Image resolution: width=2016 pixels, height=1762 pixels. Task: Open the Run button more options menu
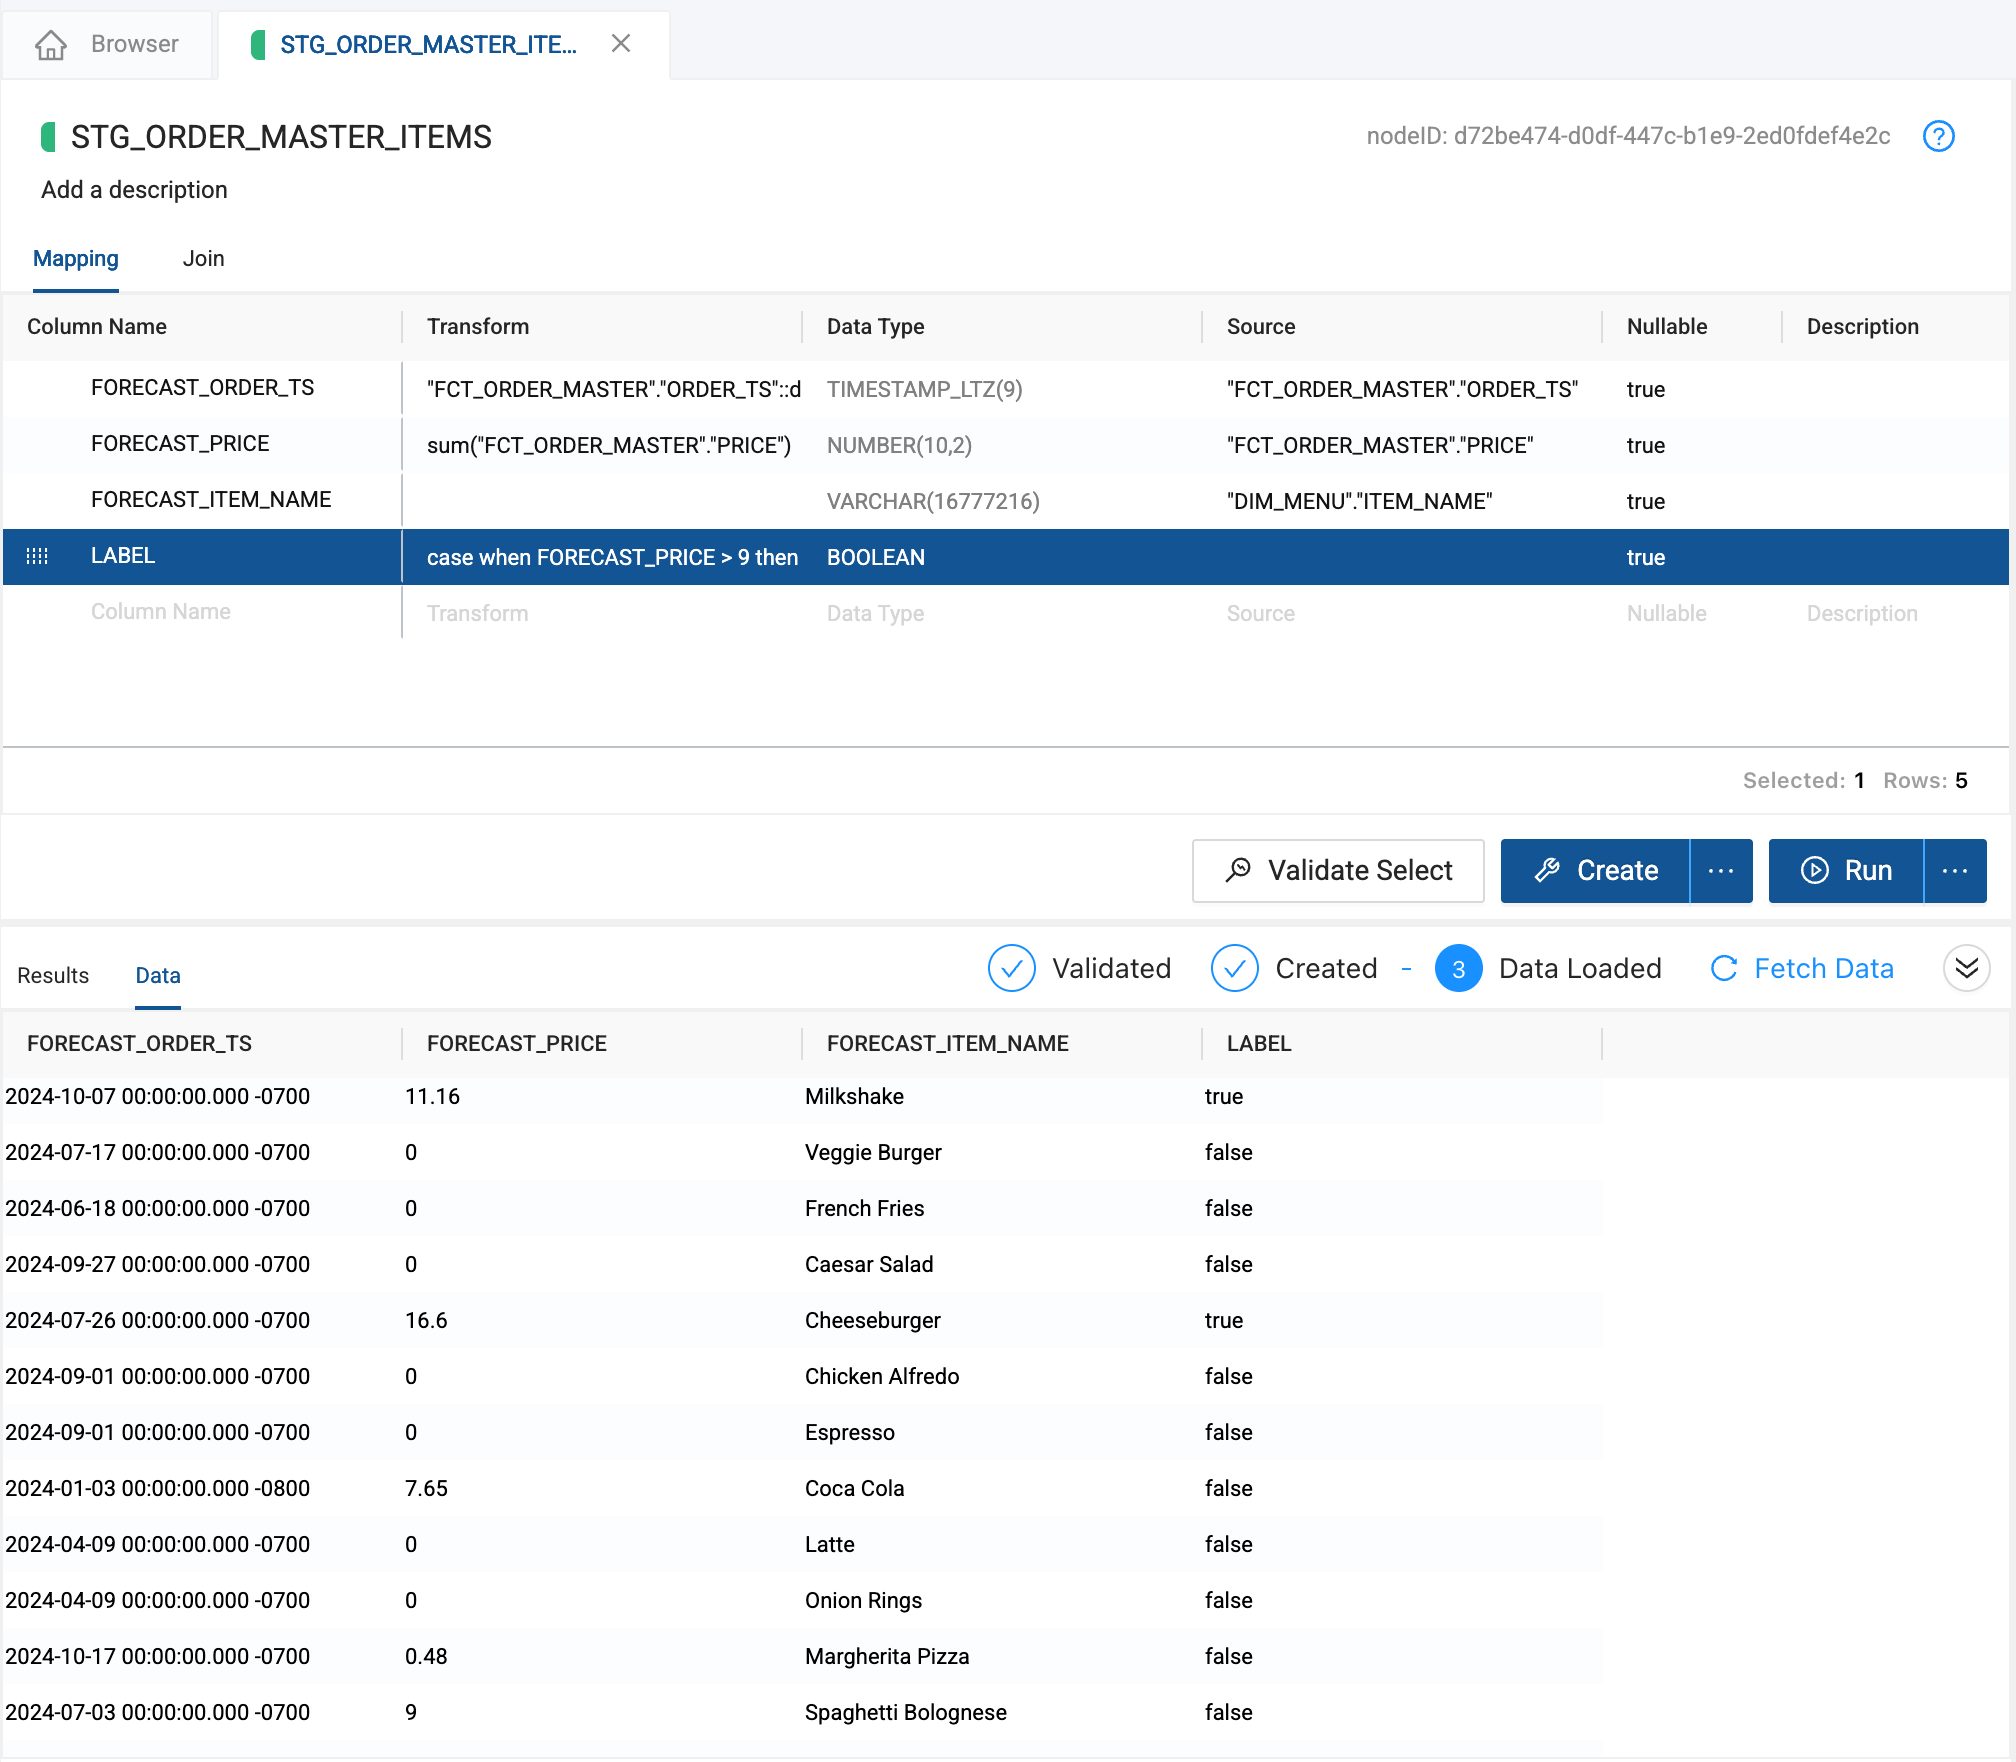[x=1955, y=871]
